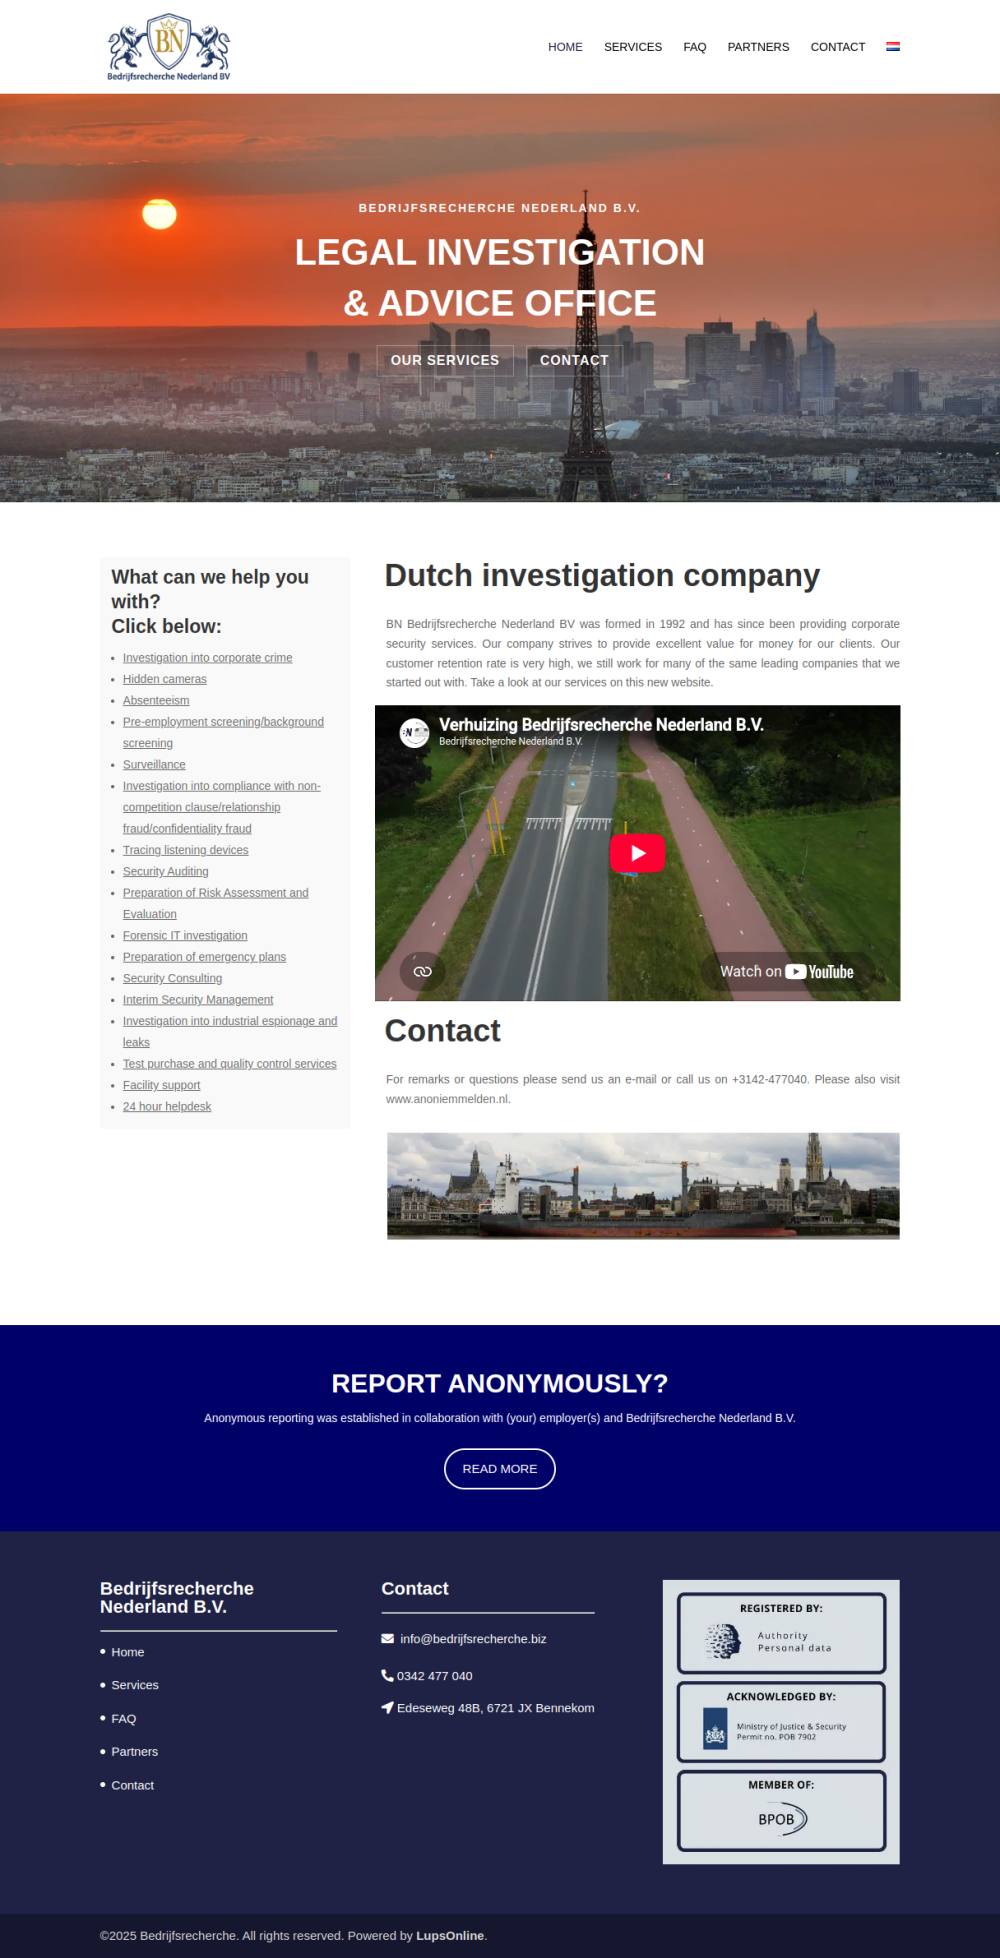This screenshot has height=1958, width=1000.
Task: Click the READ MORE button
Action: coord(500,1468)
